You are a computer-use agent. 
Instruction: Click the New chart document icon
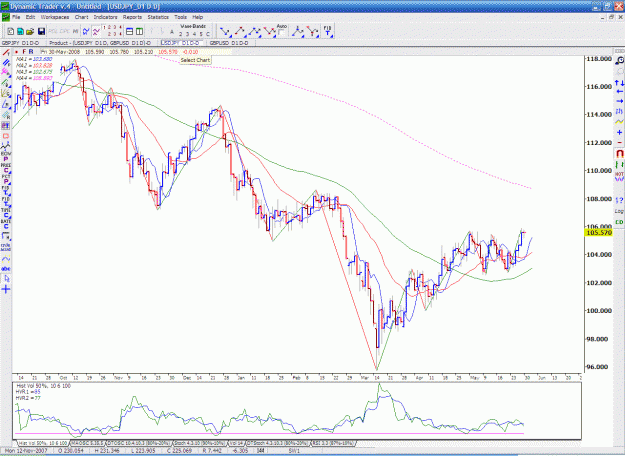(11, 31)
